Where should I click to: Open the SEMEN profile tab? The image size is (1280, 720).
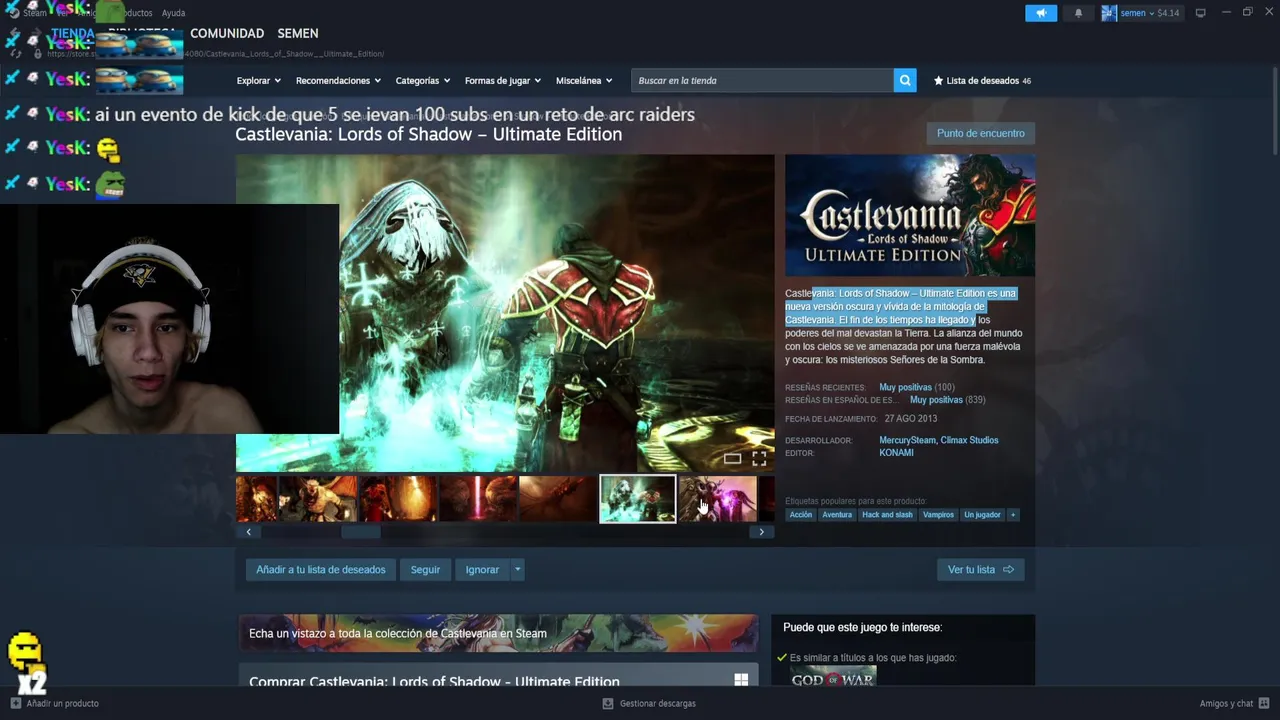pyautogui.click(x=298, y=33)
